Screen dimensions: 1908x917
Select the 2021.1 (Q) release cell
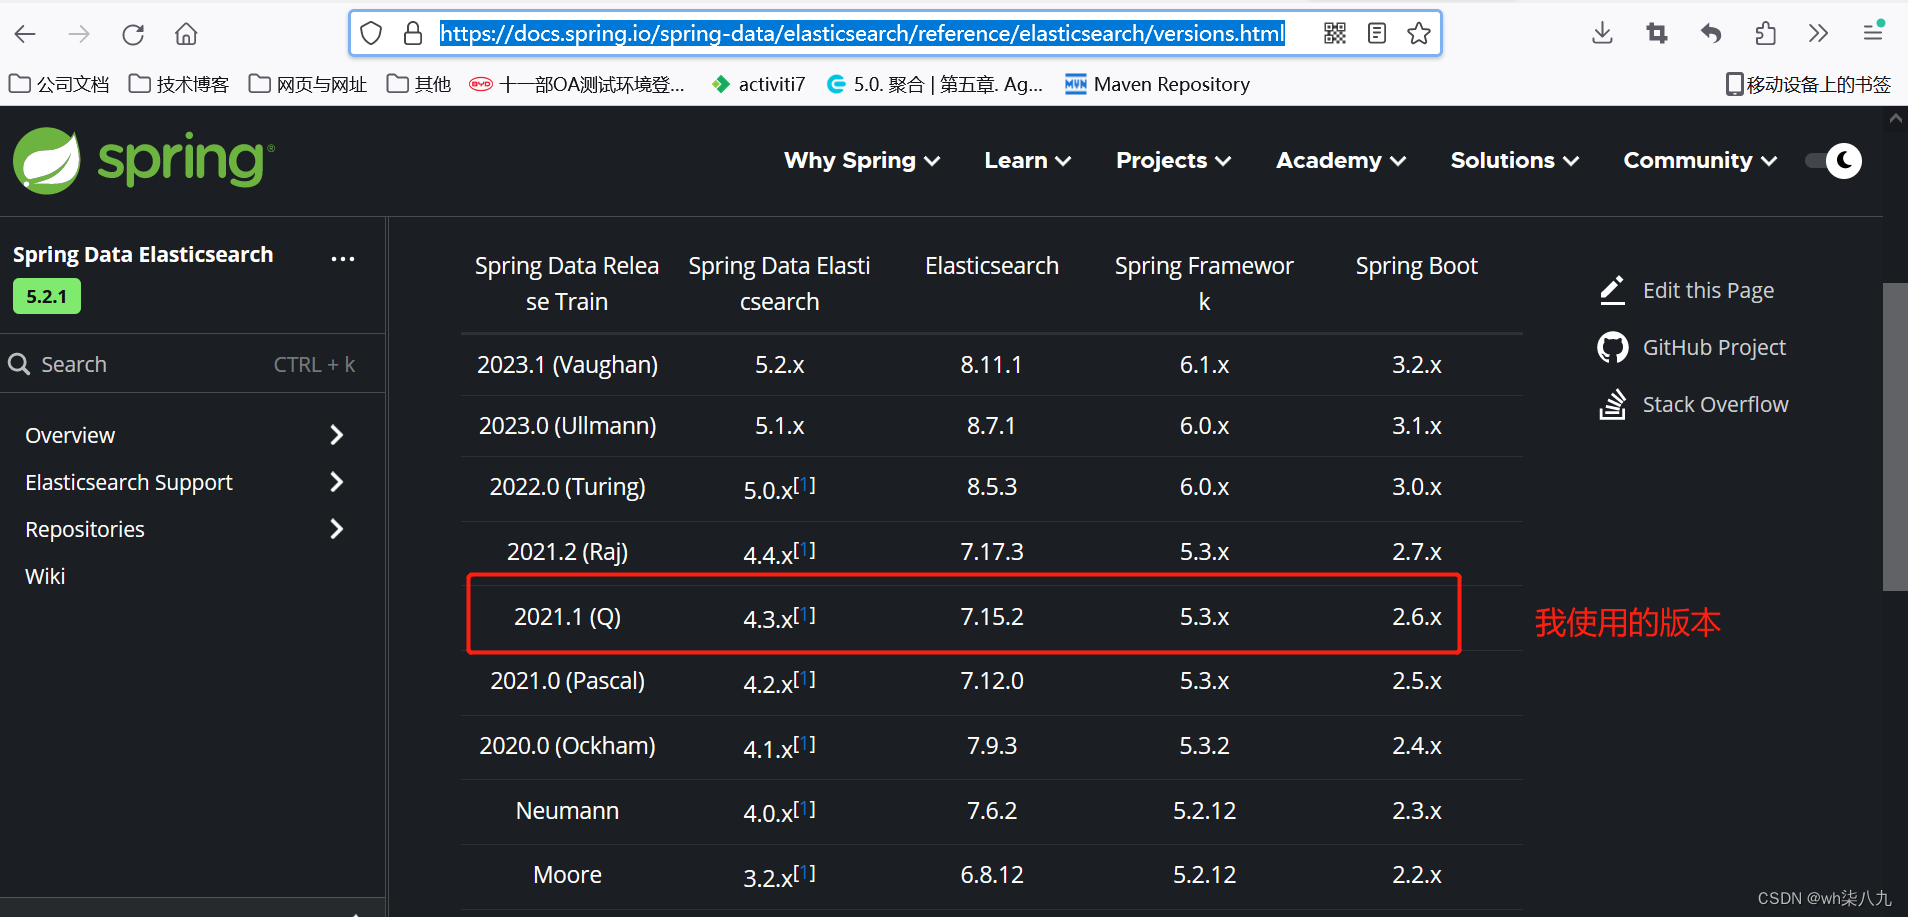(567, 616)
